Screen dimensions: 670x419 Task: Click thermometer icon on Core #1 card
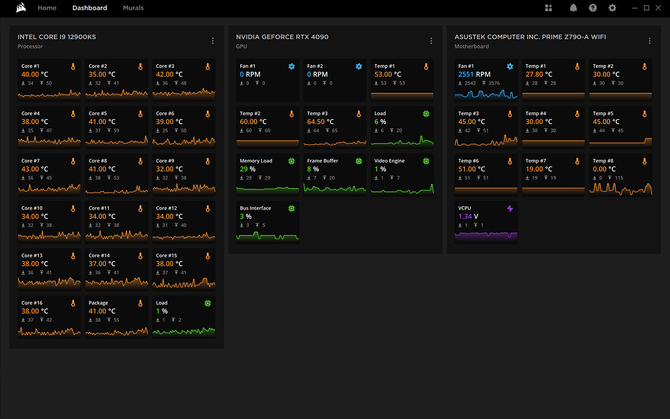pyautogui.click(x=73, y=67)
